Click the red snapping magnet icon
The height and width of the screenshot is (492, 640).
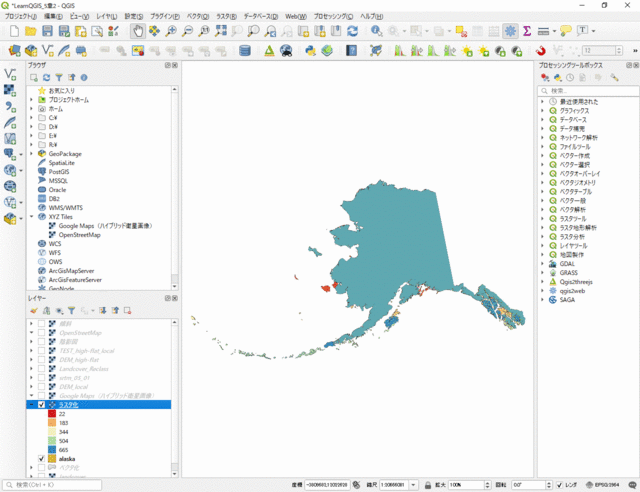[541, 51]
